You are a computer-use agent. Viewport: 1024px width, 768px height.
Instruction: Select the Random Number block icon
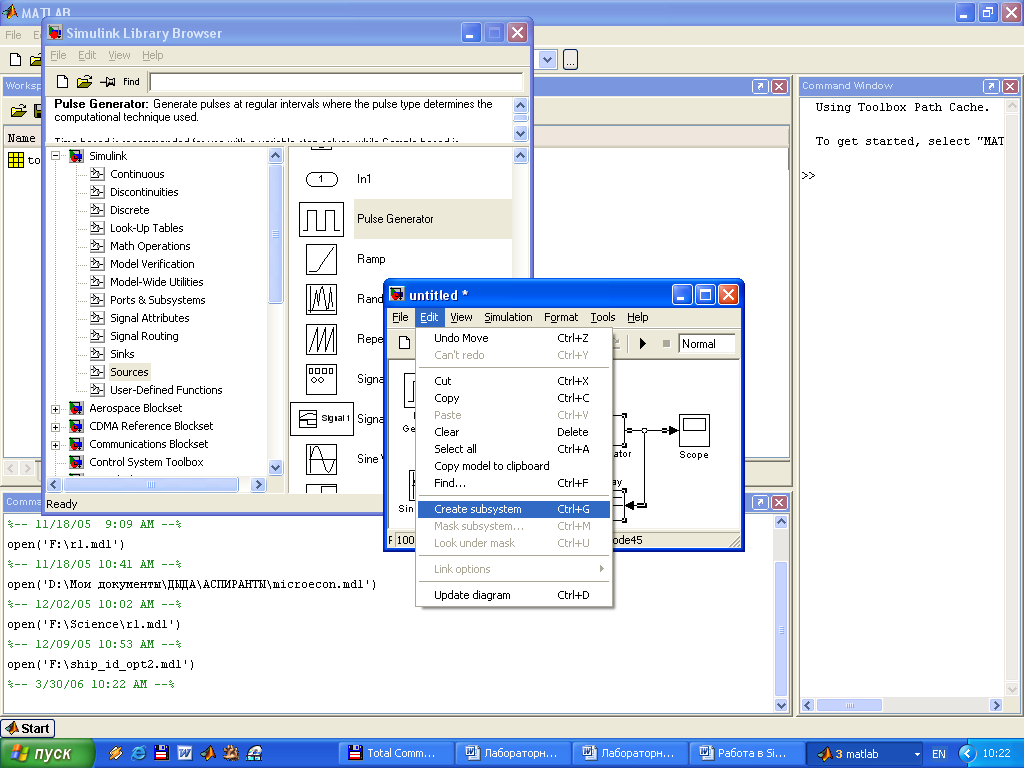(321, 299)
